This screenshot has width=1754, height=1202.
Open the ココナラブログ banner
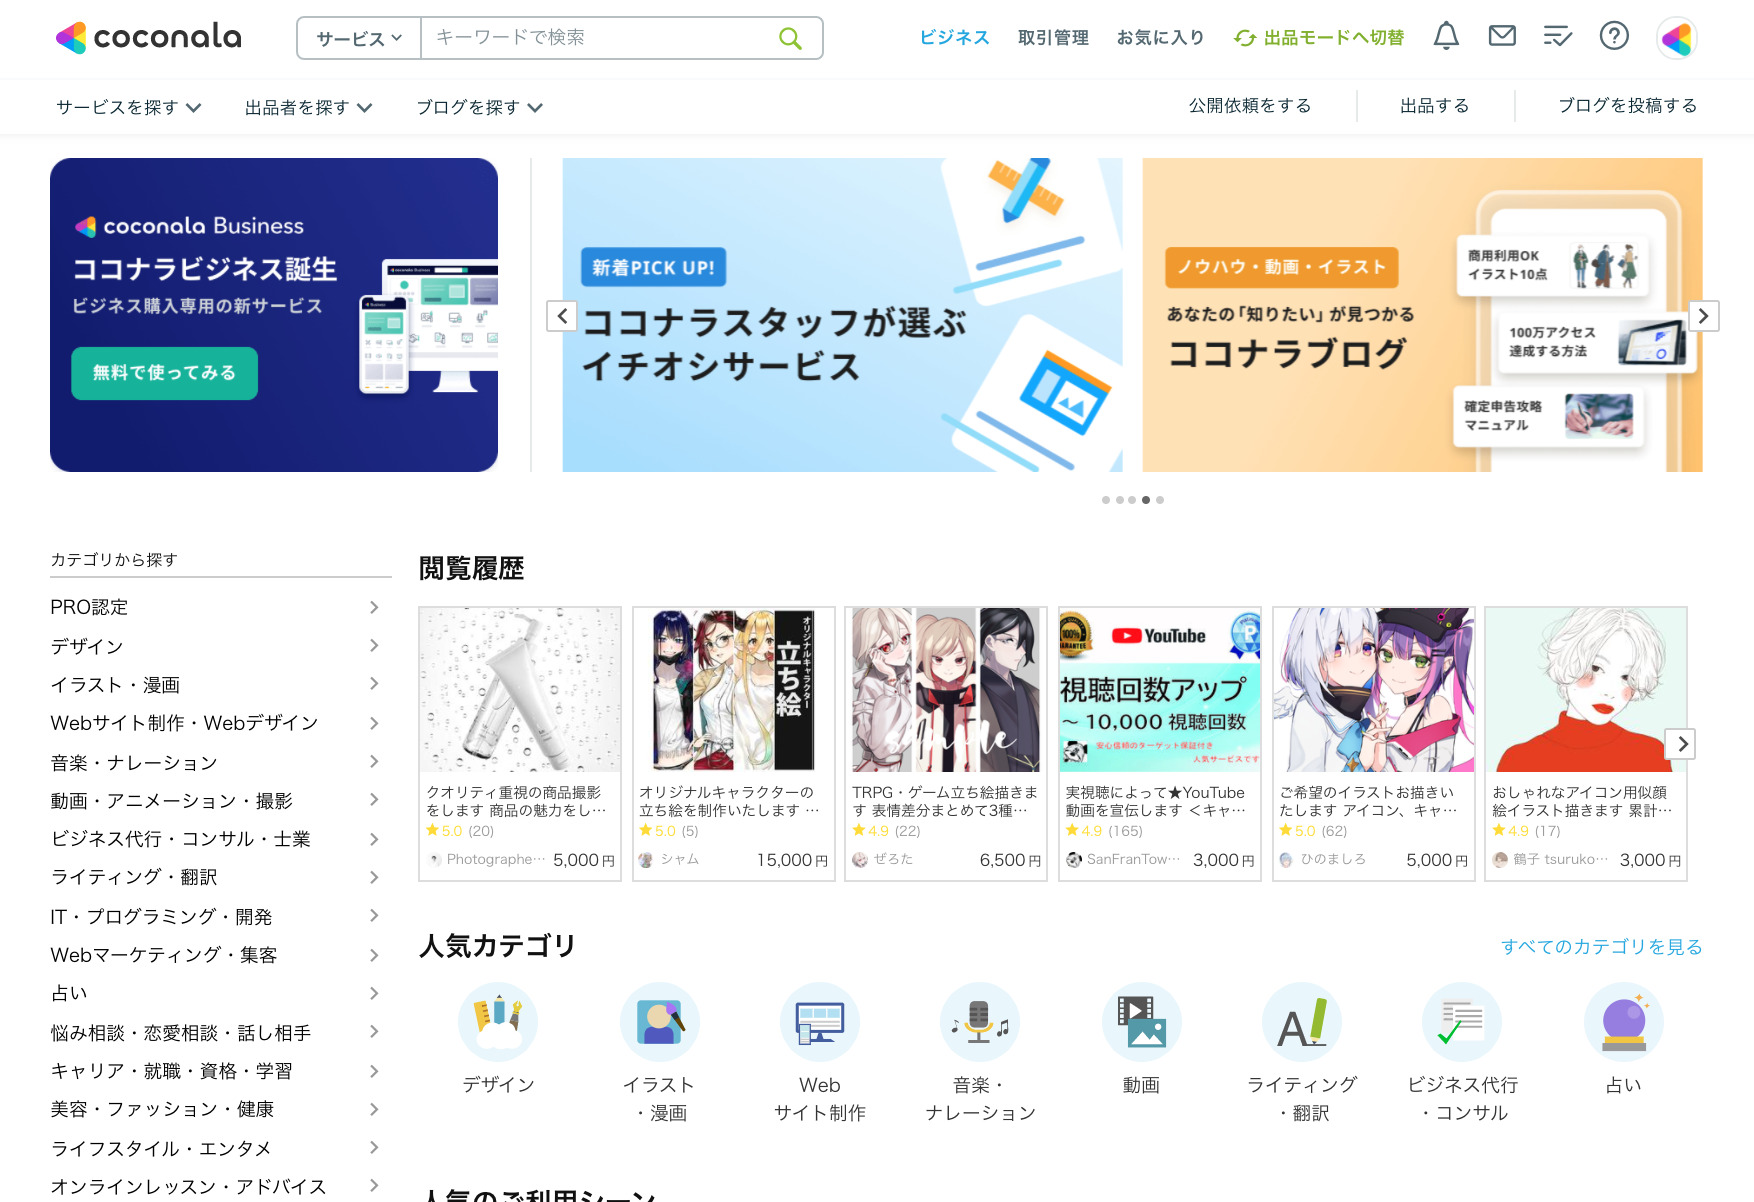pos(1422,315)
